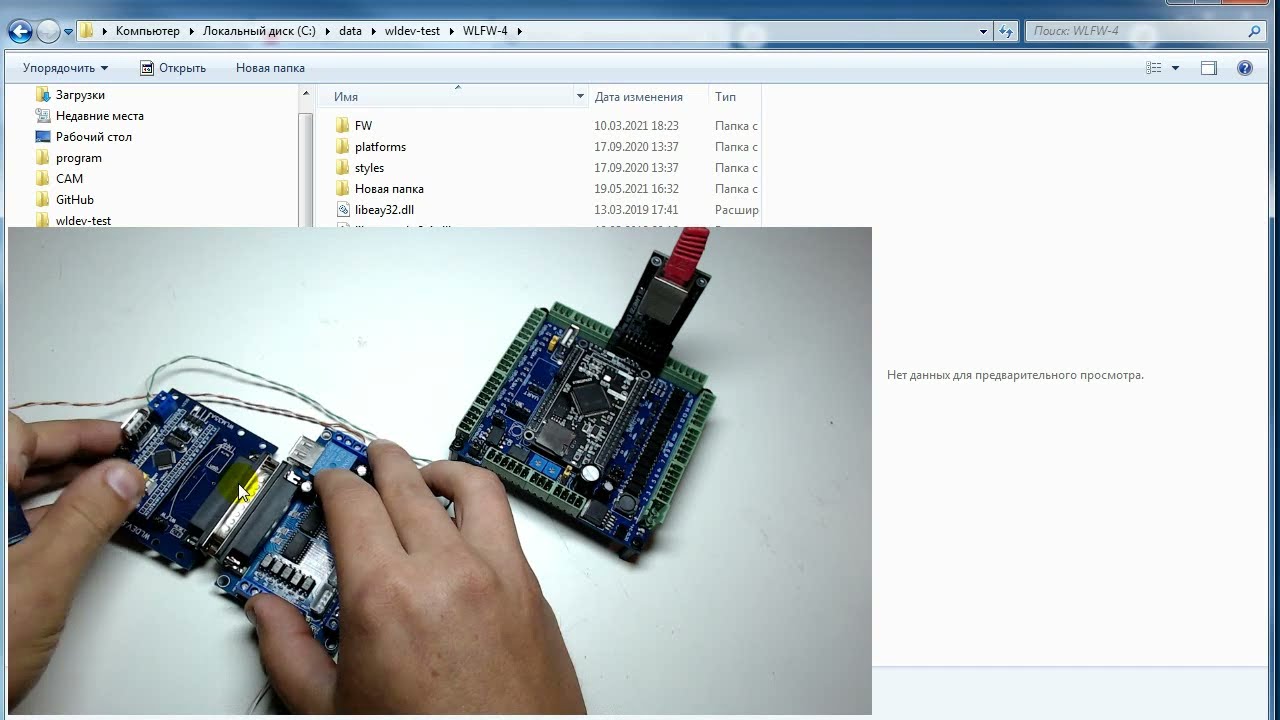Click the file name 'libeay32.dll'
The image size is (1280, 720).
tap(384, 210)
